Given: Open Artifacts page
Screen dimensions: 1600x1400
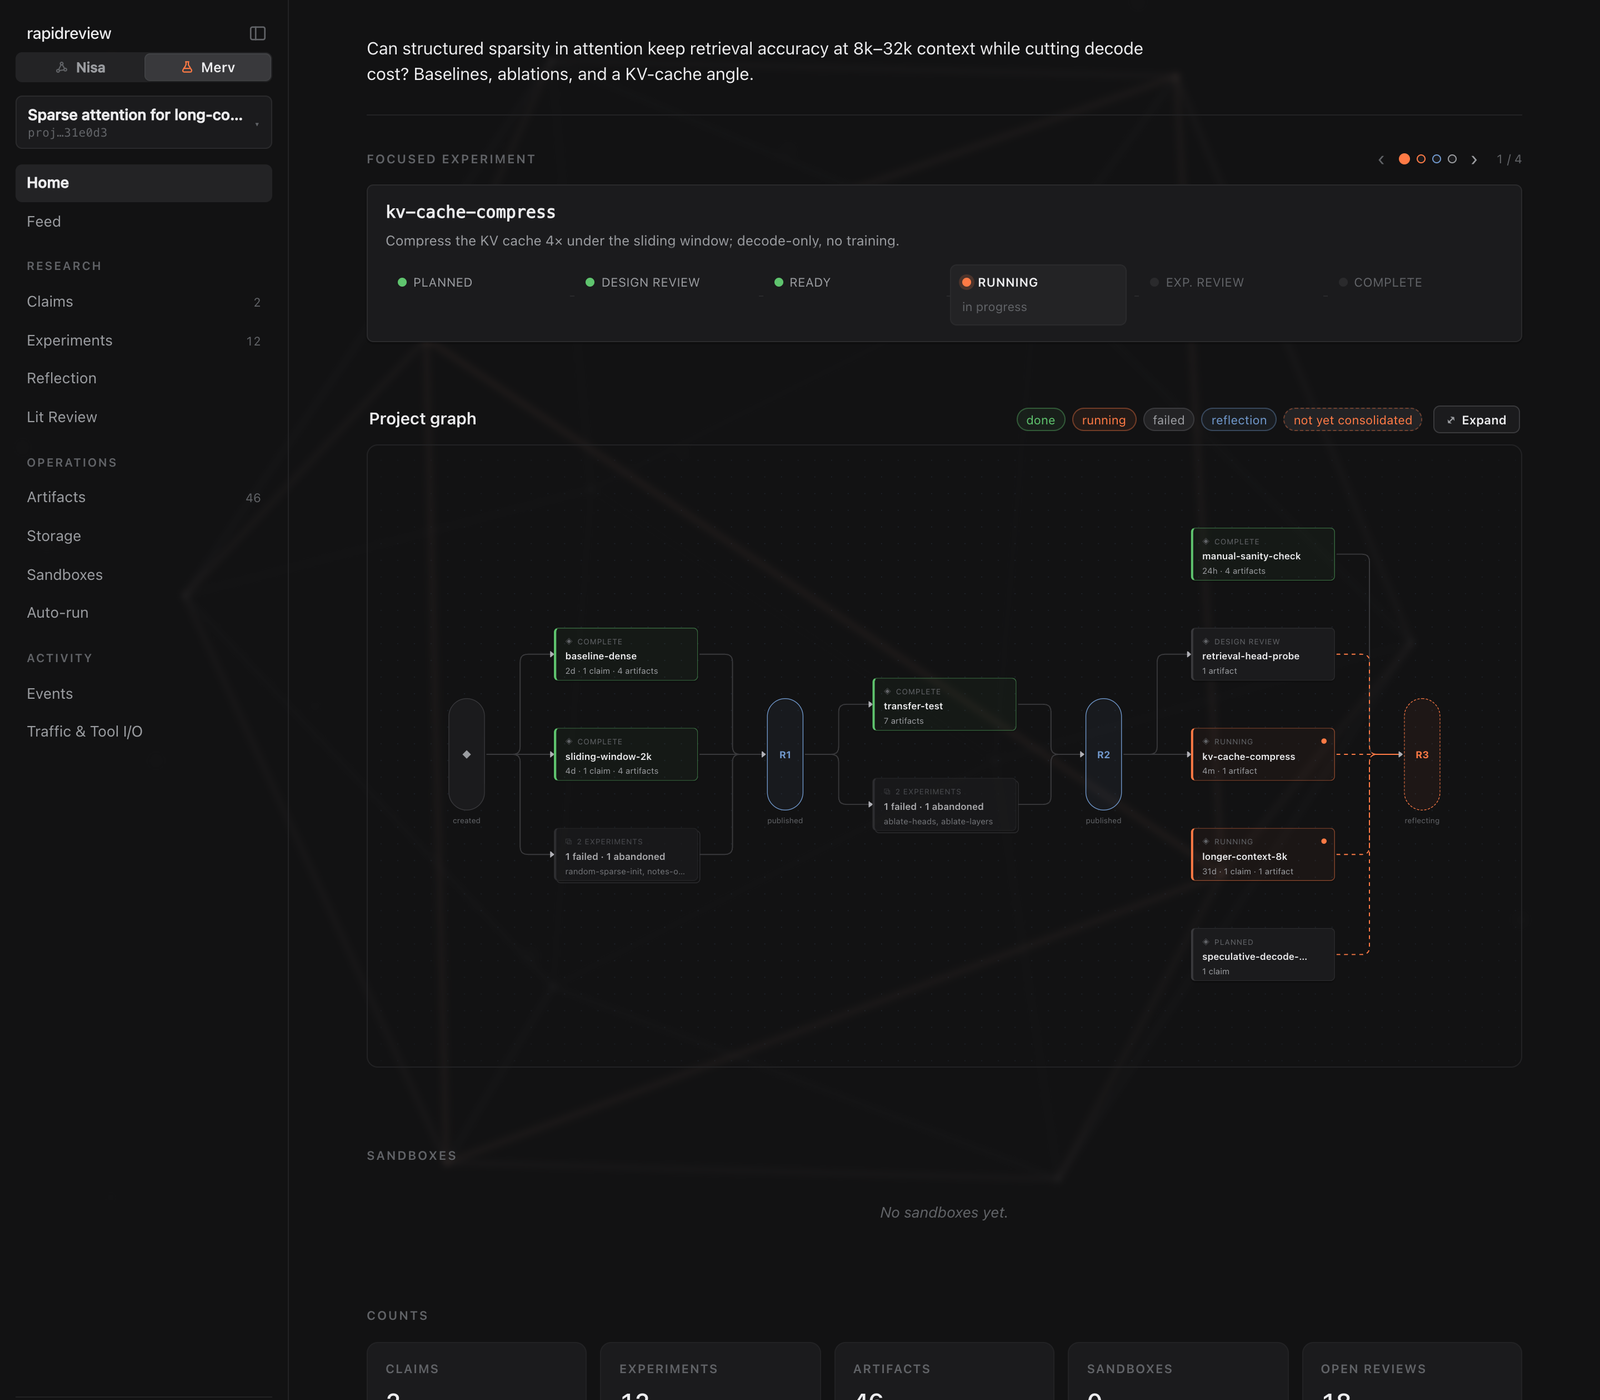Looking at the screenshot, I should pos(144,498).
